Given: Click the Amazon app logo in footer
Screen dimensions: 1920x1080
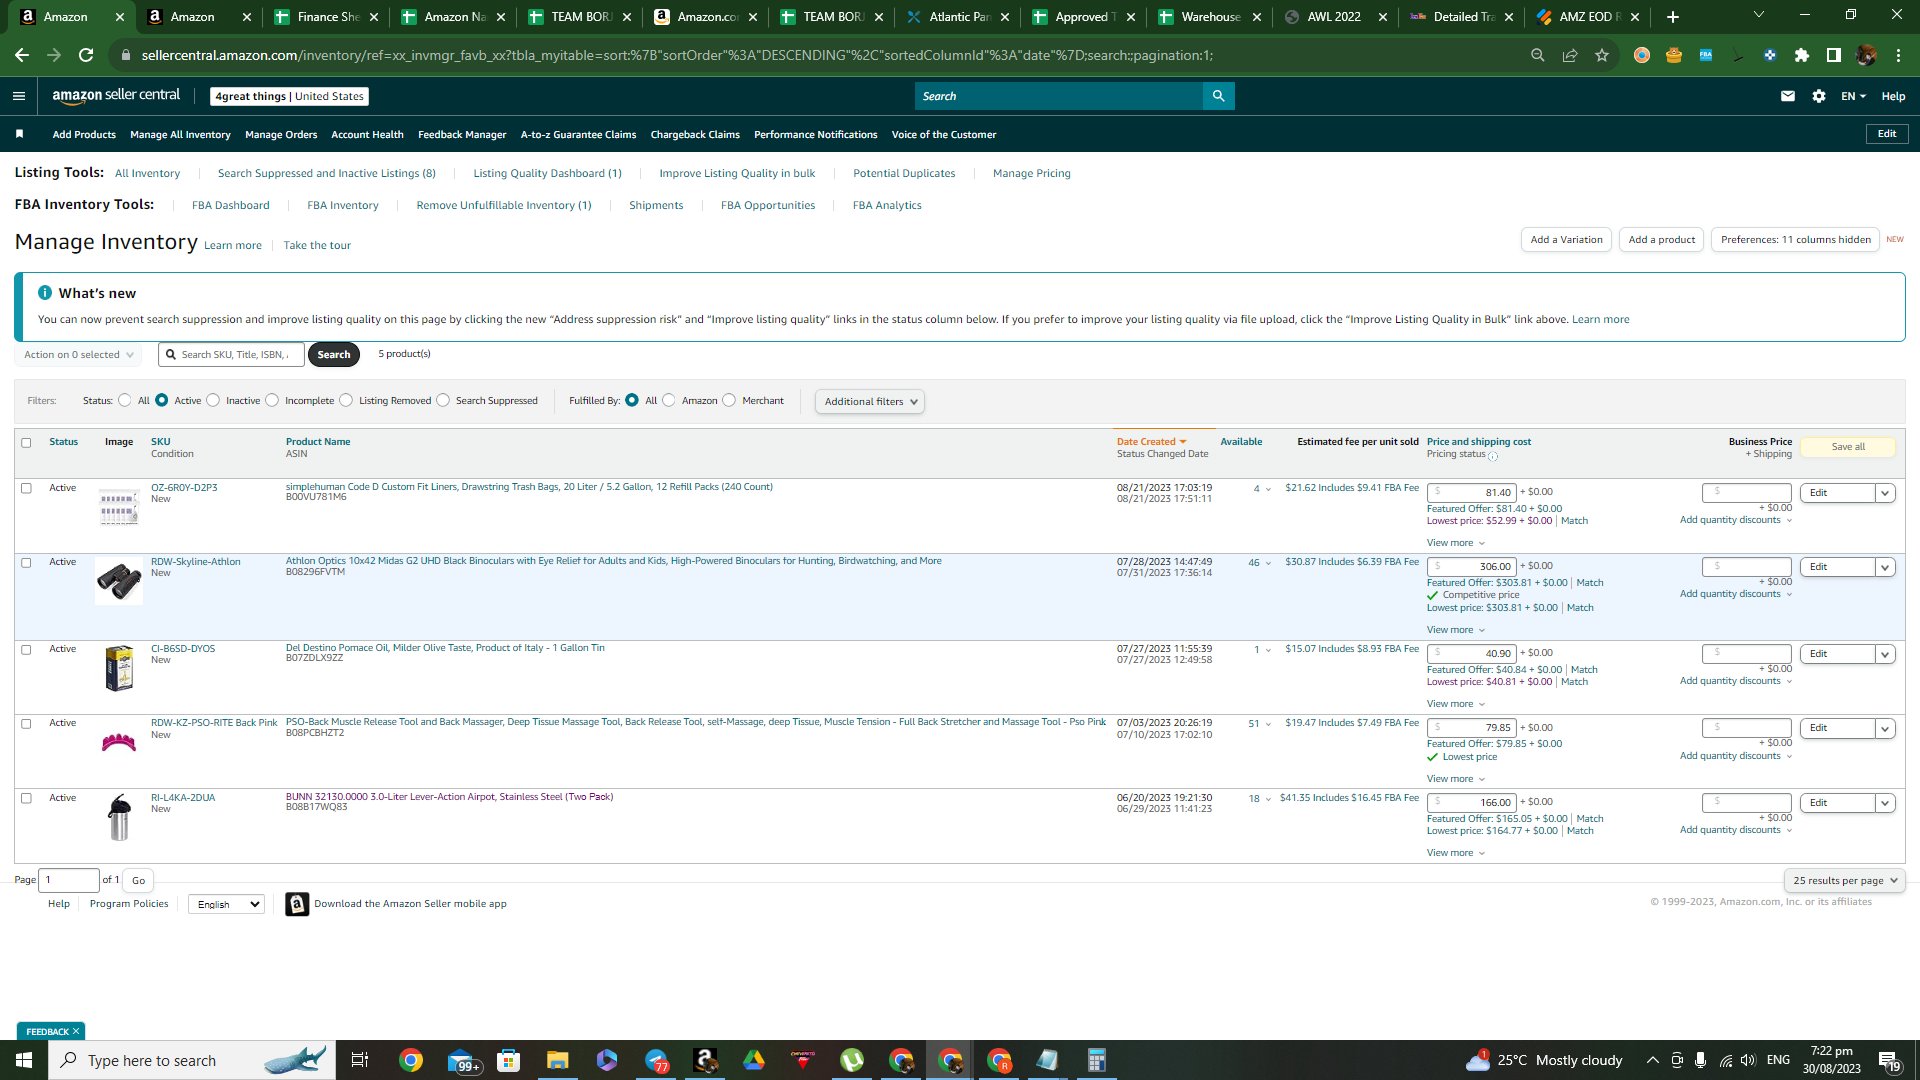Looking at the screenshot, I should pyautogui.click(x=297, y=904).
